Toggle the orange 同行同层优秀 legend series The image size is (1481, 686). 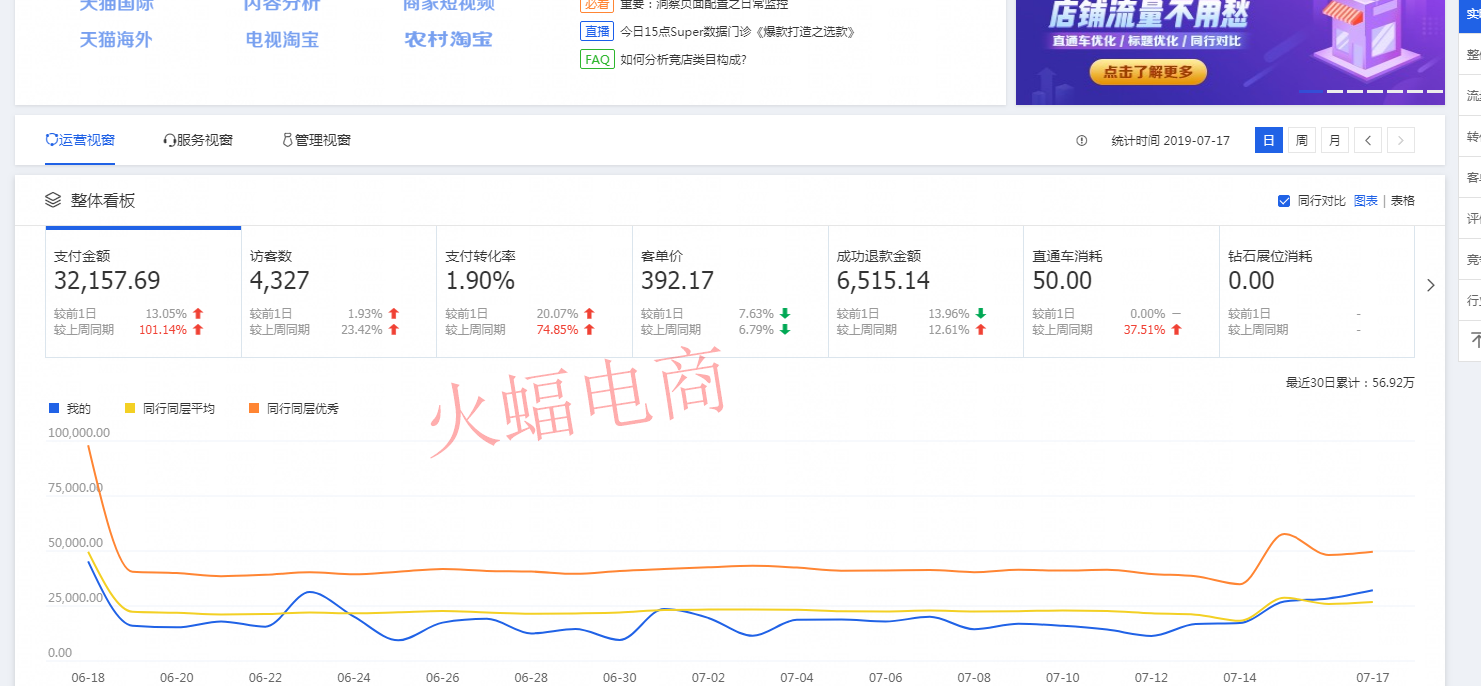(x=293, y=408)
